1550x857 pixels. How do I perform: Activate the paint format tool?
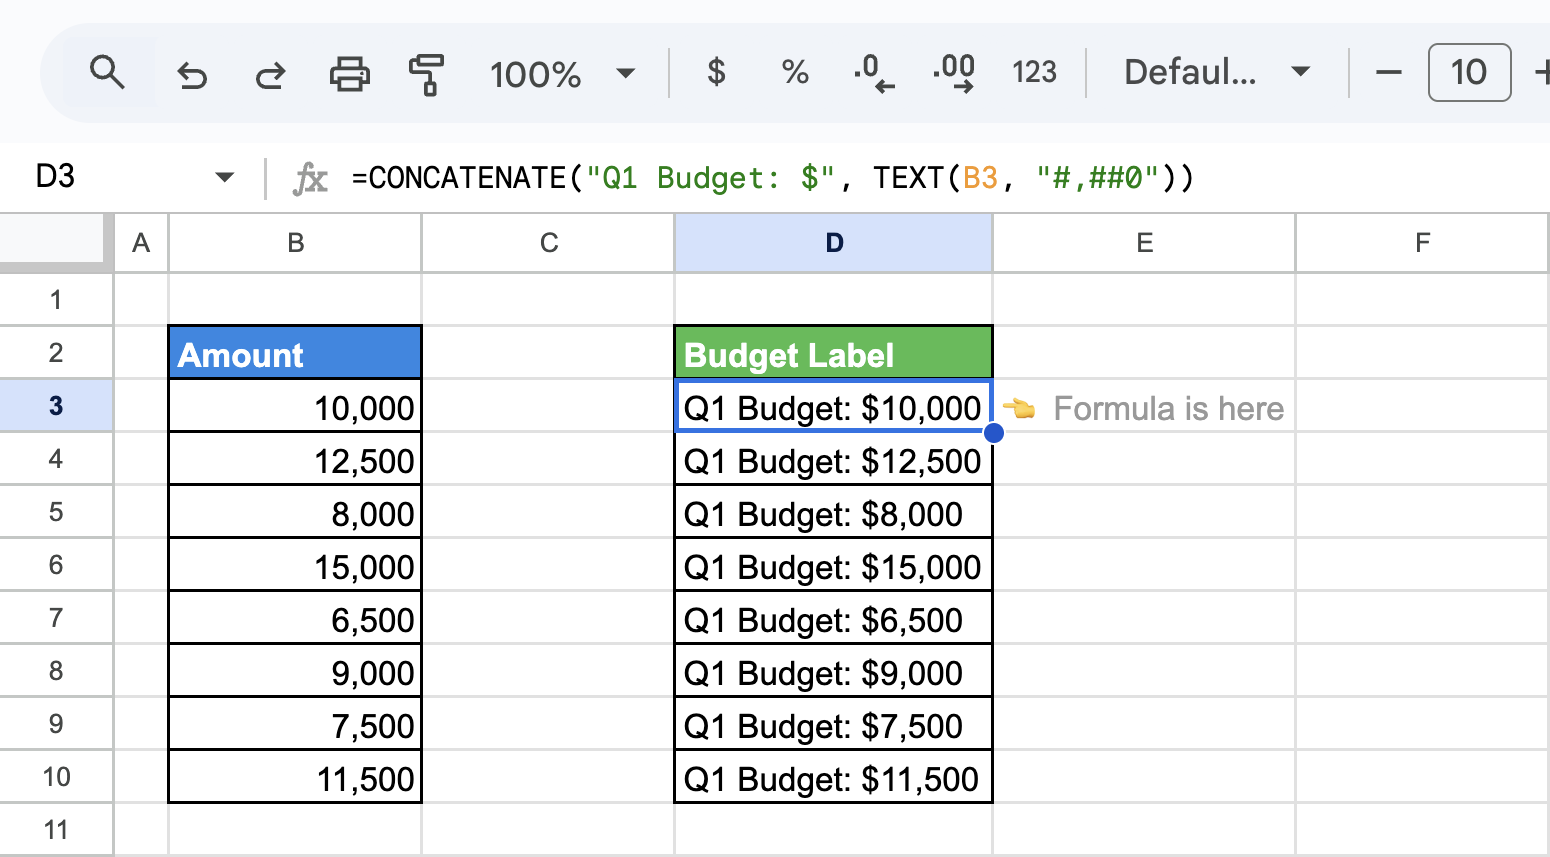point(427,74)
